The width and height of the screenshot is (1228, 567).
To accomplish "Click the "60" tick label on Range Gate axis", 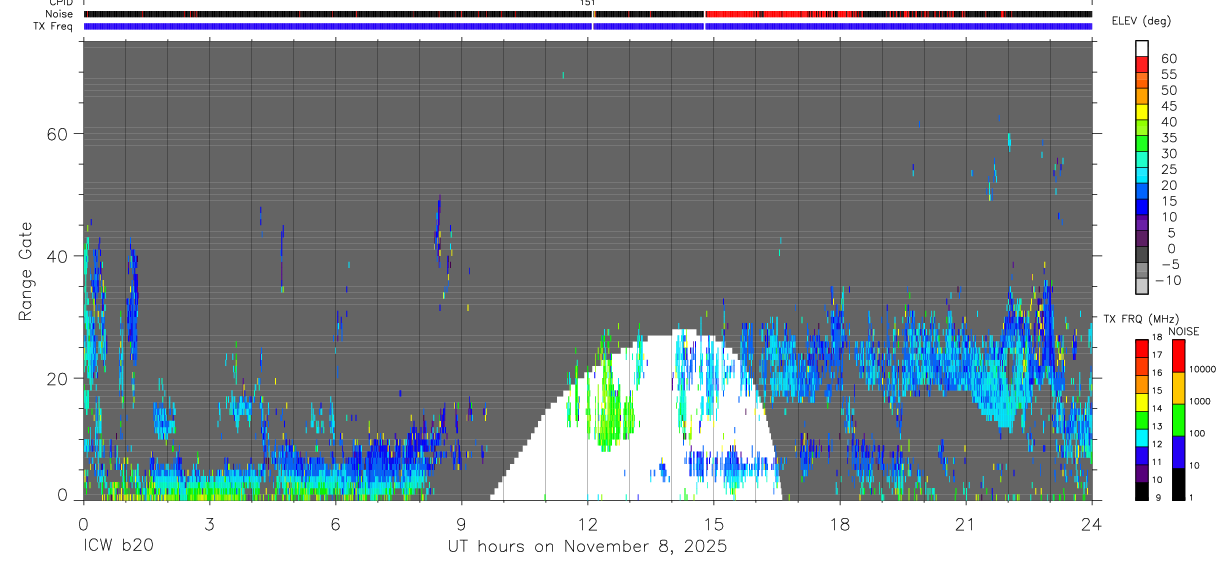I will tap(57, 133).
